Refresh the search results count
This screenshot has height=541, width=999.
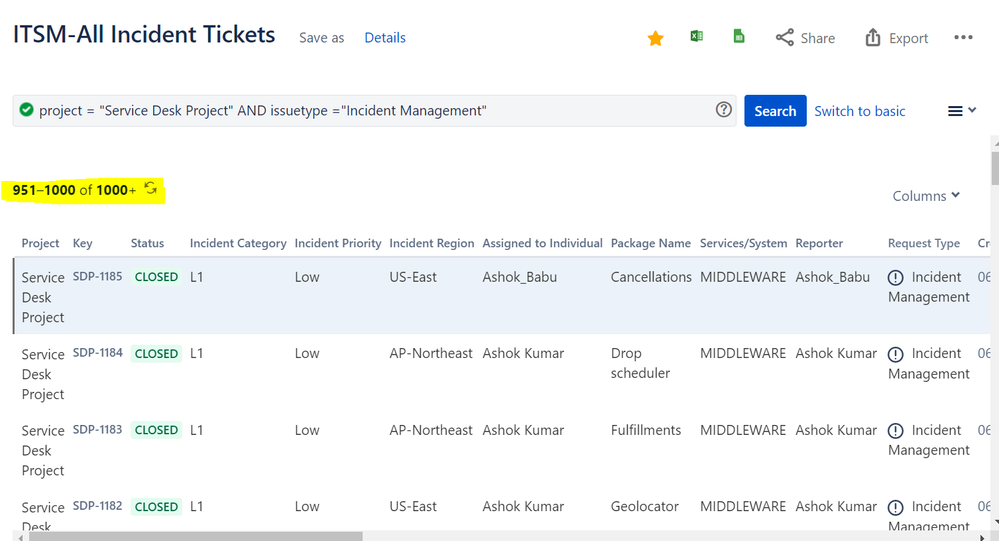coord(150,189)
